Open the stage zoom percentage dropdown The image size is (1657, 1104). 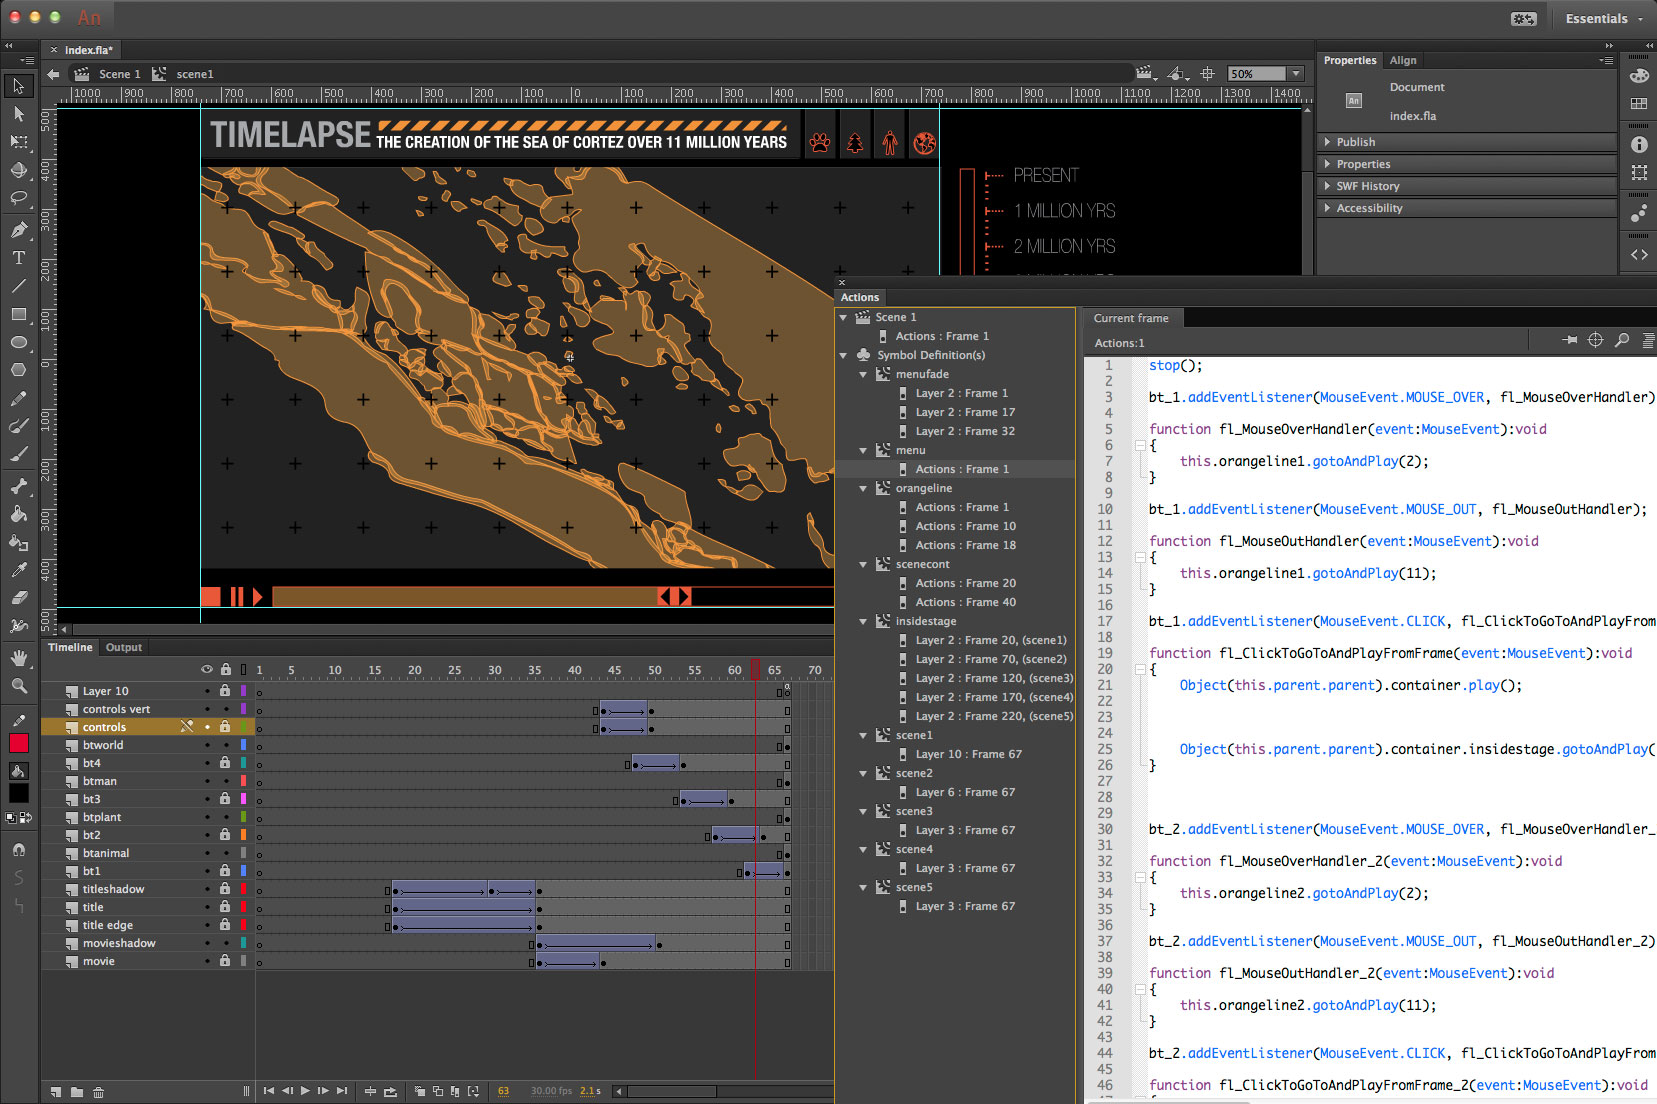1296,74
